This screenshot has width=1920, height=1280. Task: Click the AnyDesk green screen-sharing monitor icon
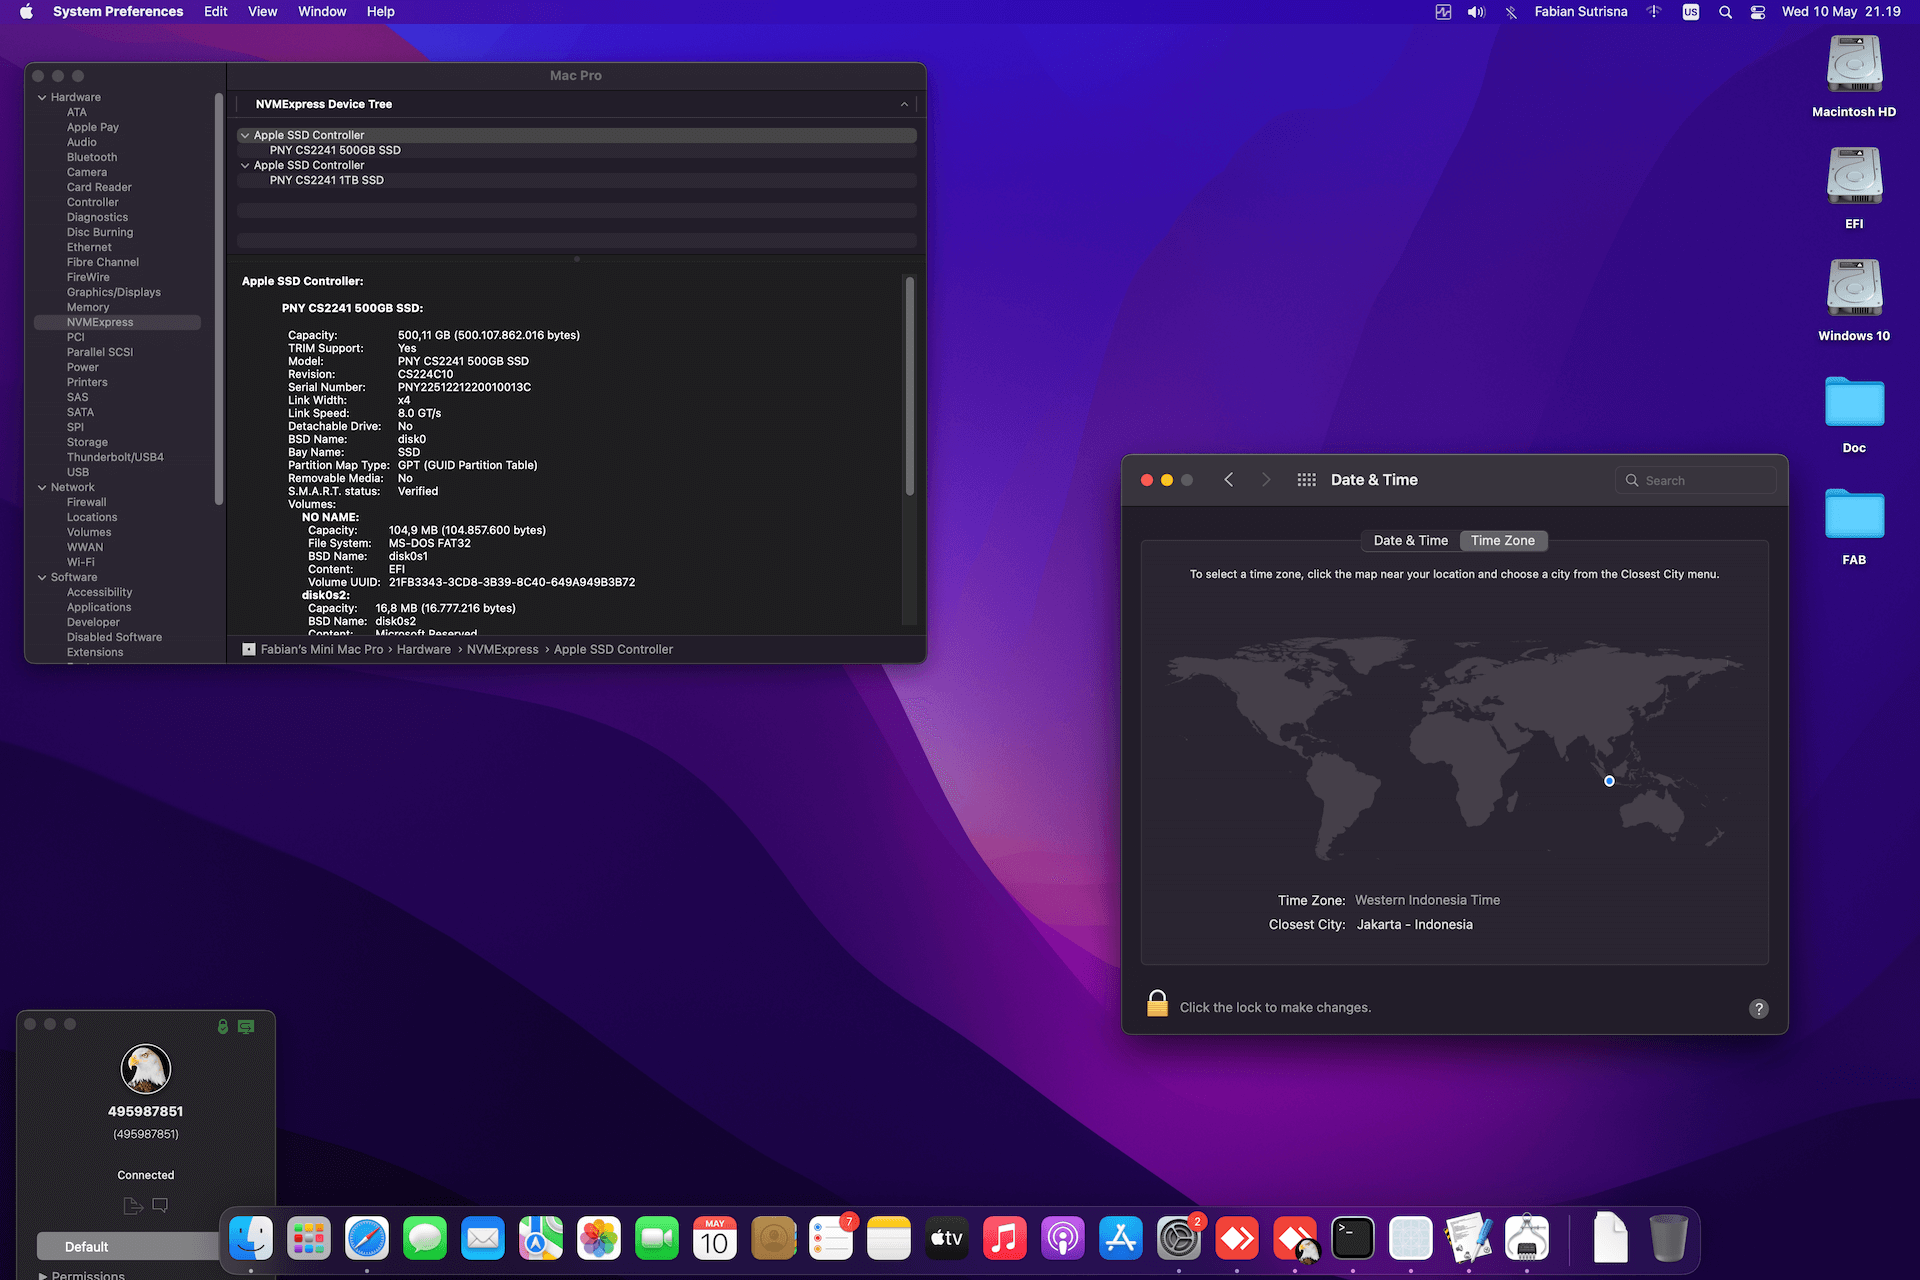pos(246,1026)
